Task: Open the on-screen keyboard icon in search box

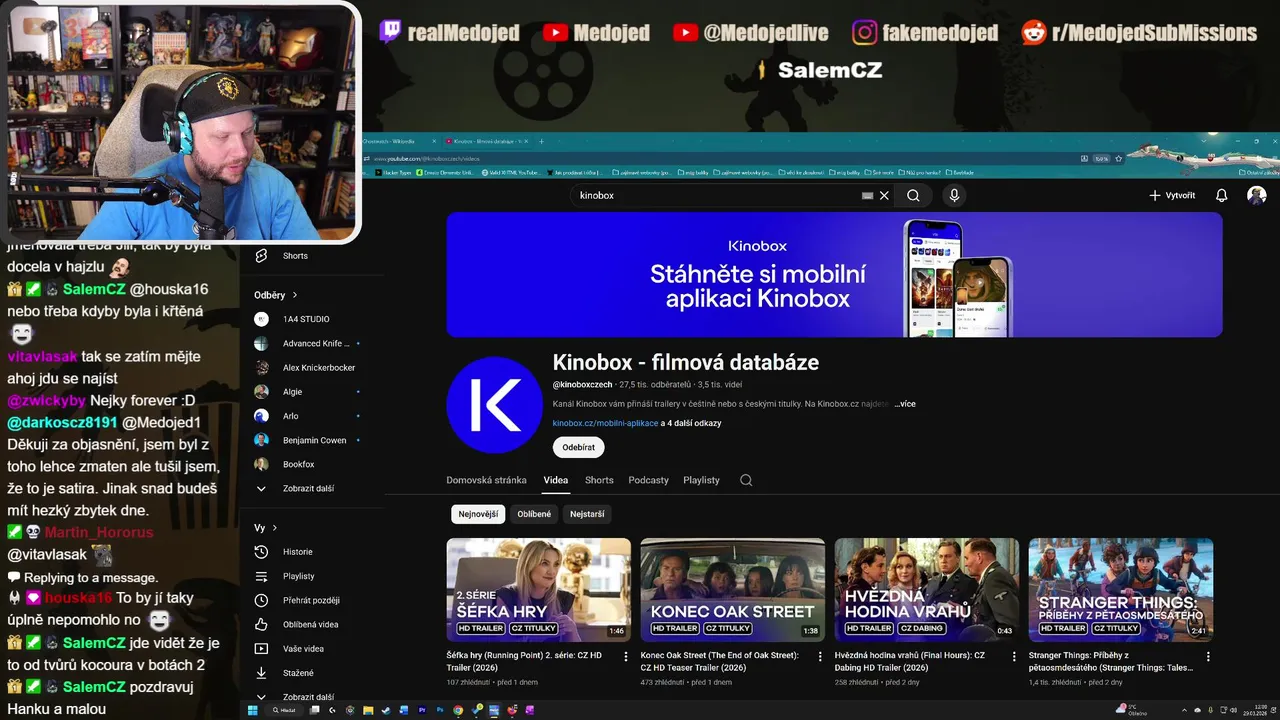Action: 867,196
